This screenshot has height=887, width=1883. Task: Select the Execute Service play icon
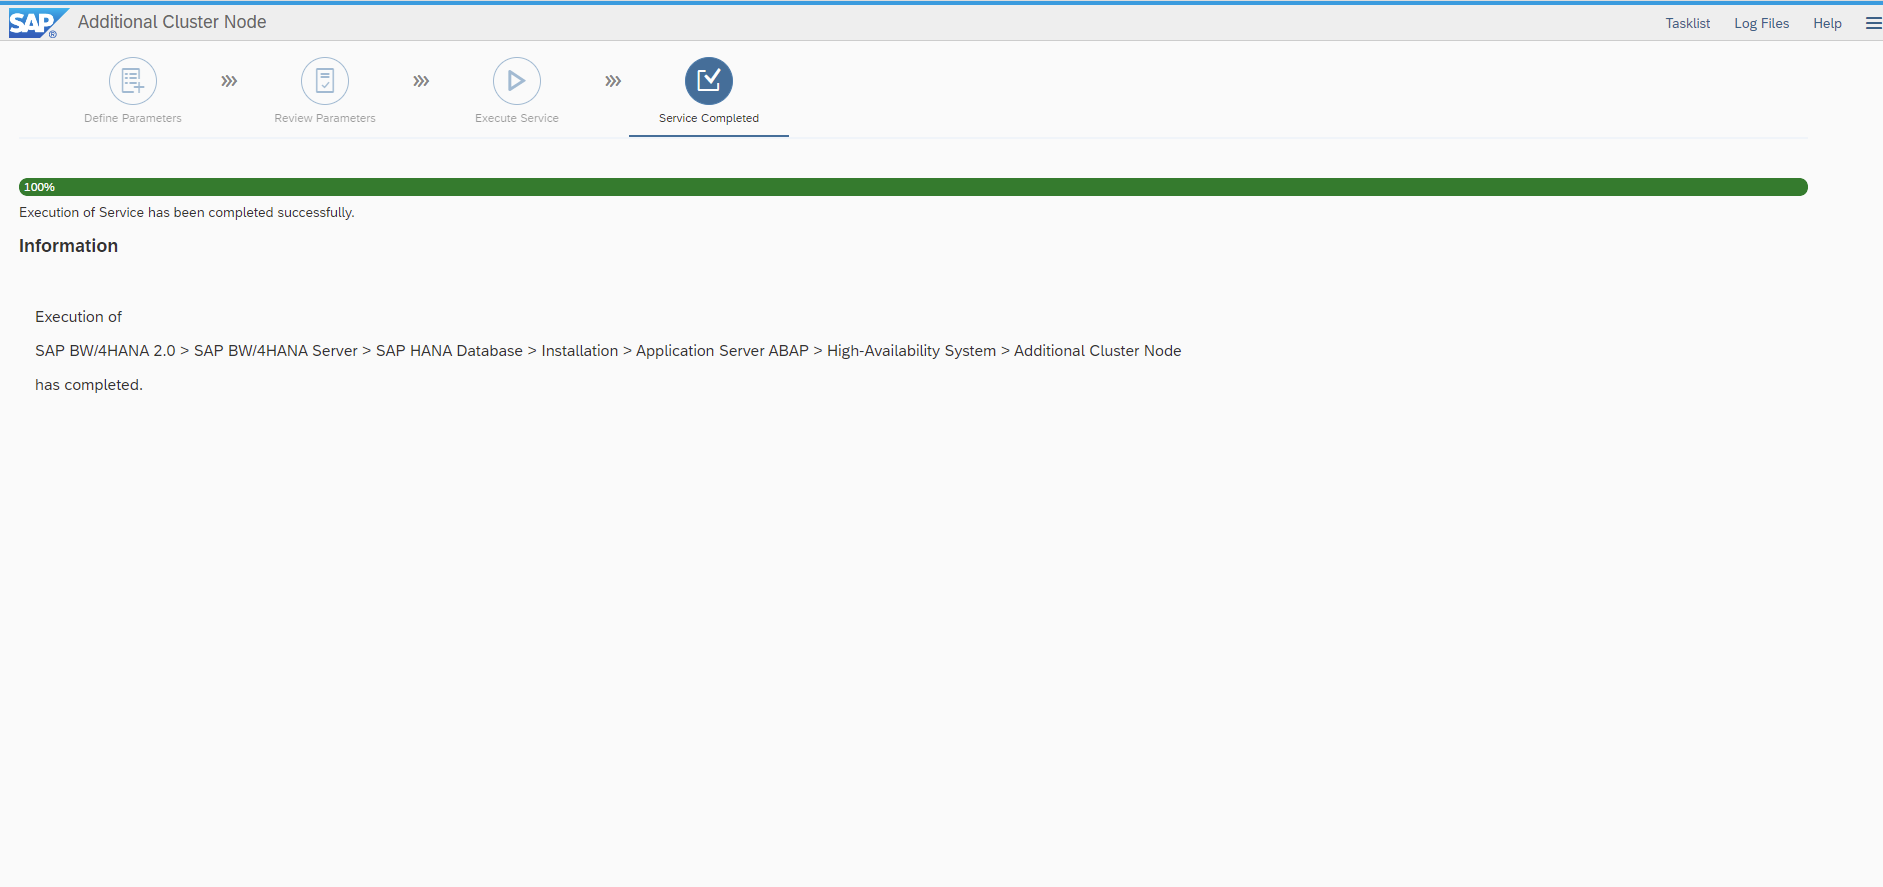tap(517, 81)
